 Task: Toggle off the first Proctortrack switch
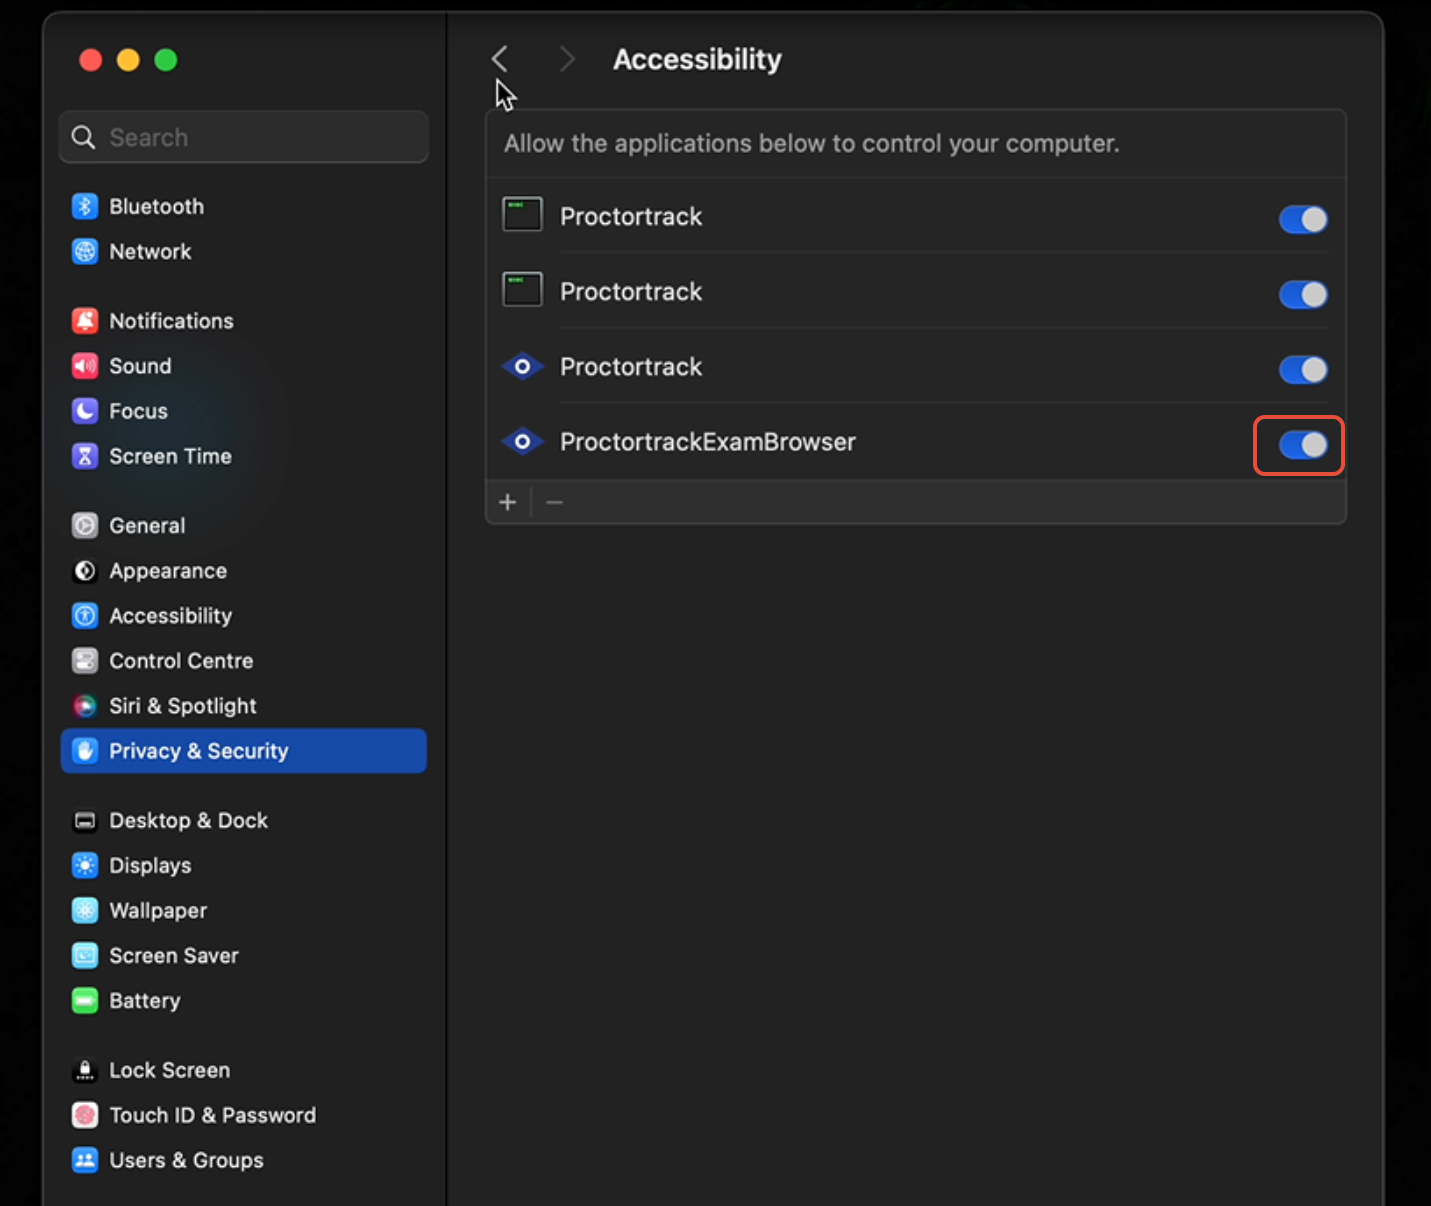1303,219
